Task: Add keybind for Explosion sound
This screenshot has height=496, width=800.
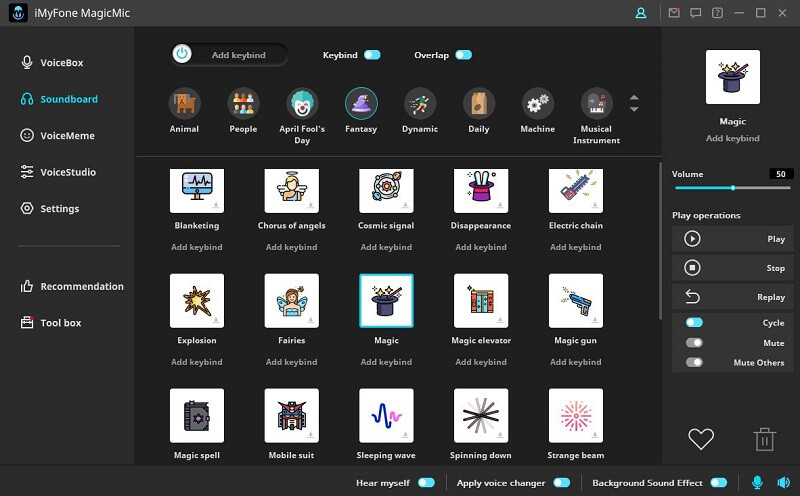Action: (197, 362)
